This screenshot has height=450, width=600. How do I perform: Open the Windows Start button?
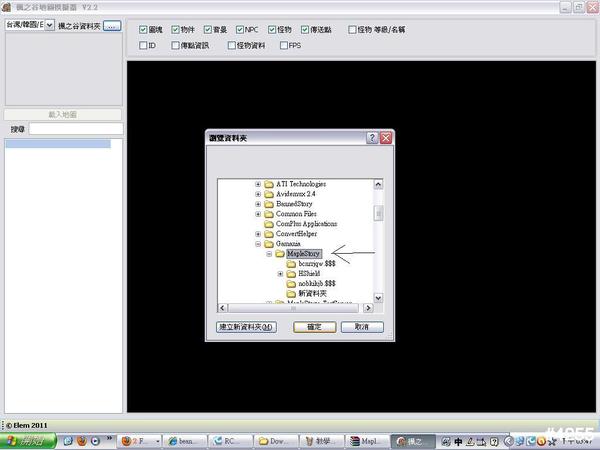[x=28, y=441]
